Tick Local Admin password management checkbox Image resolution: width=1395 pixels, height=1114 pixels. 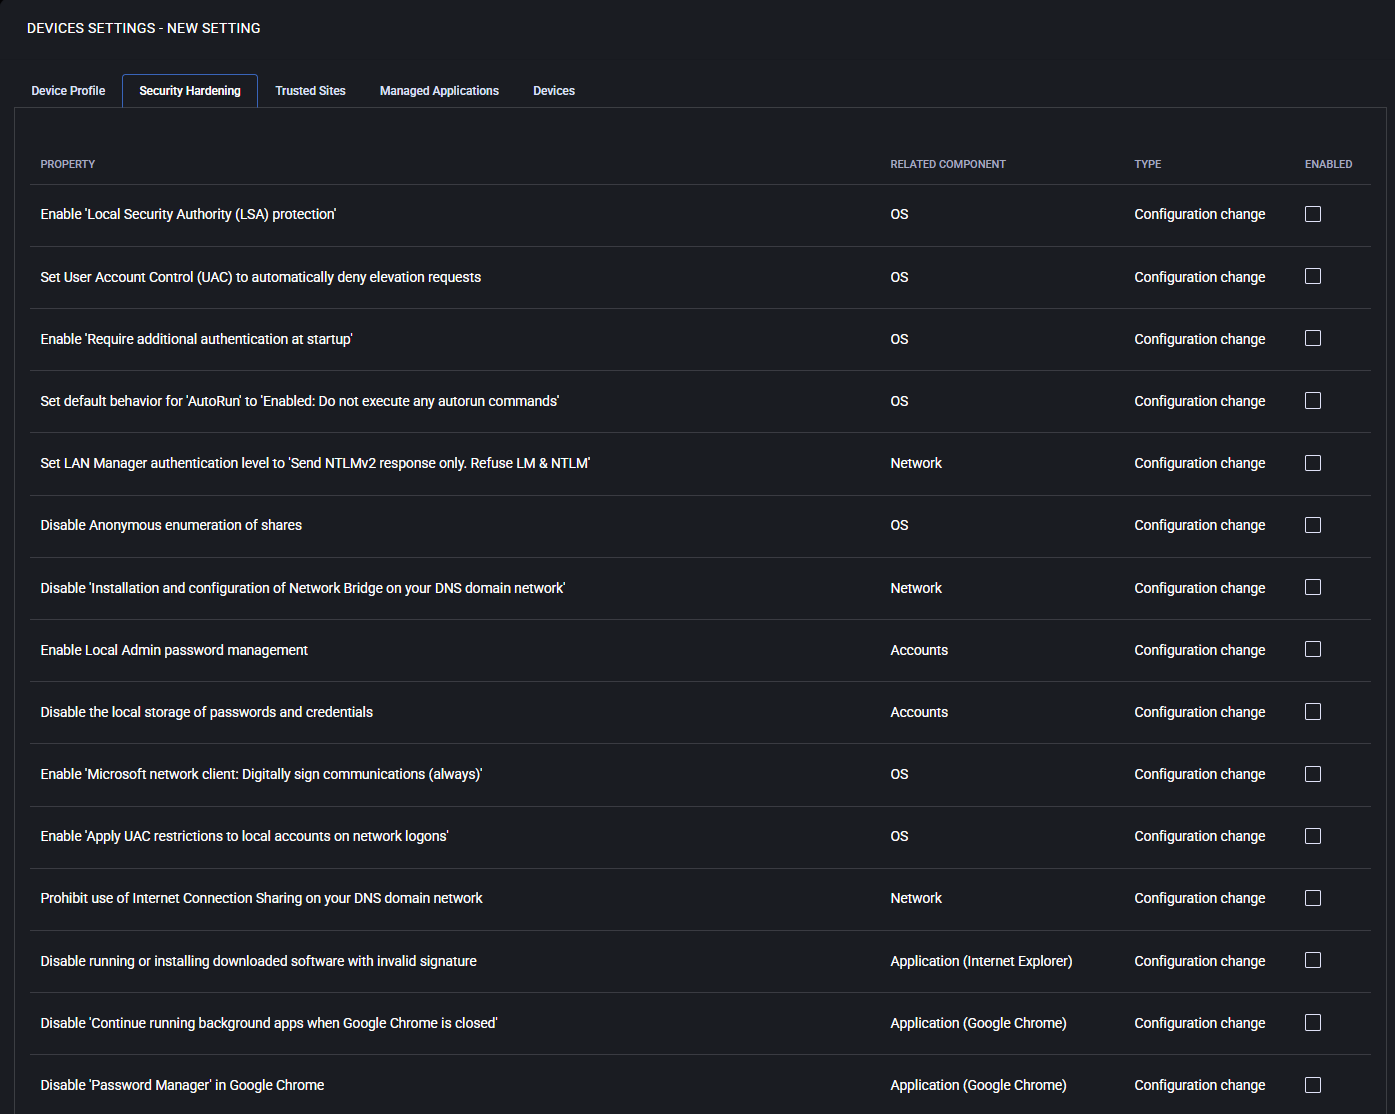1313,649
